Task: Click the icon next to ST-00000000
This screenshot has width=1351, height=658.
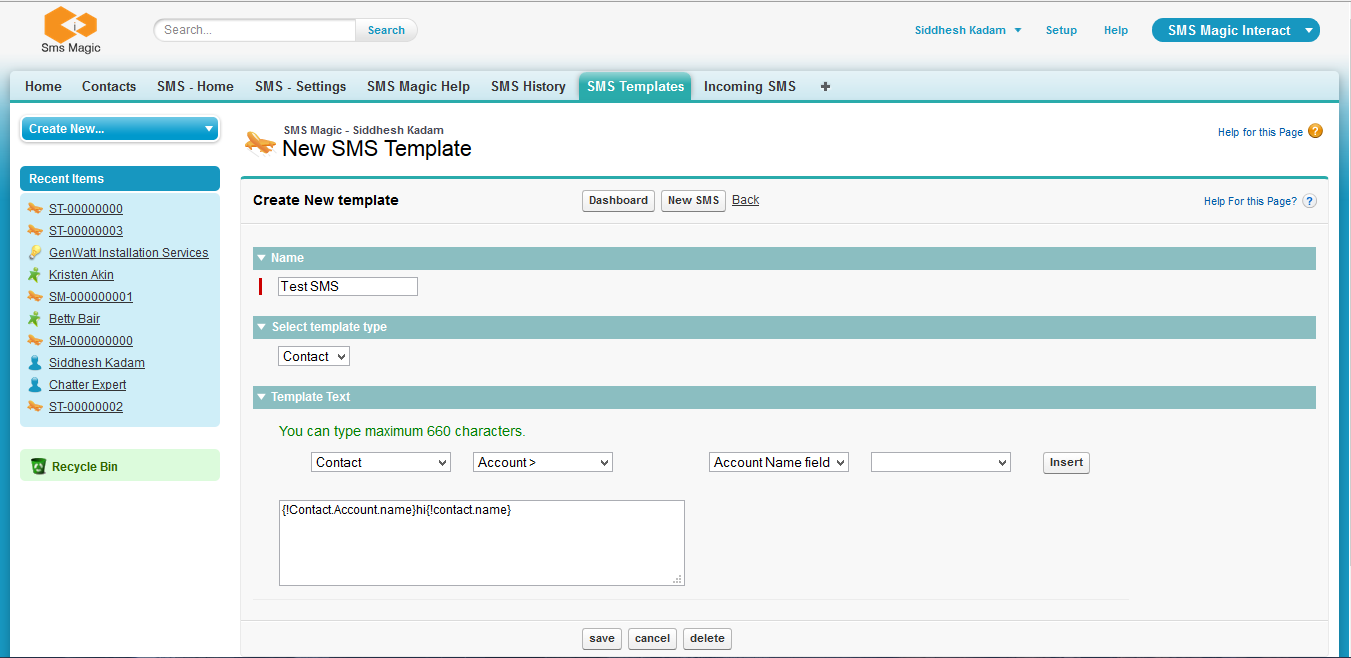Action: 35,209
